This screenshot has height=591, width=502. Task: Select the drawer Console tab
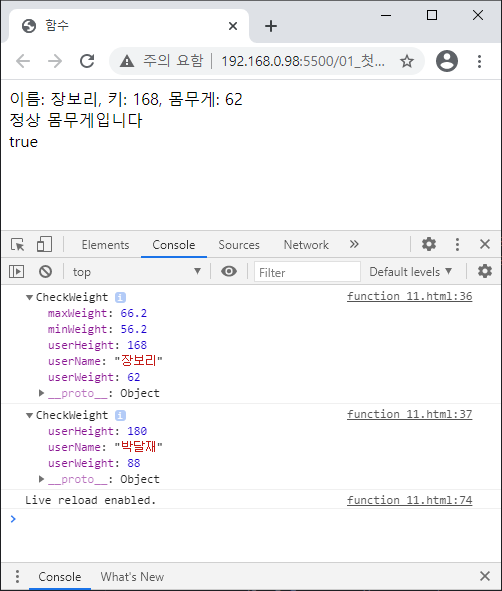click(x=60, y=577)
